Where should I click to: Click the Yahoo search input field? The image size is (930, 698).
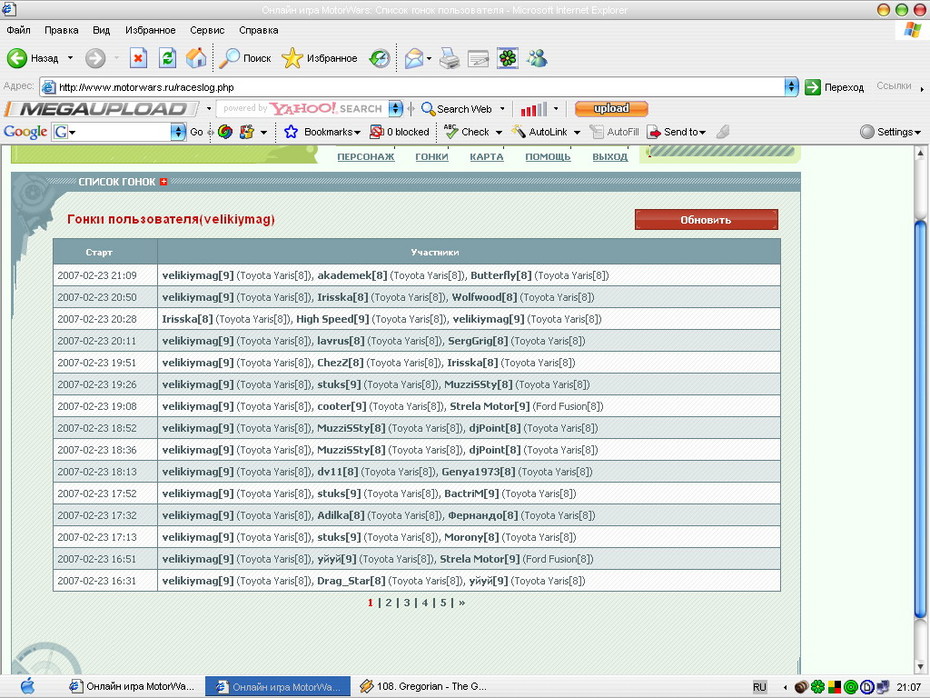click(x=302, y=109)
